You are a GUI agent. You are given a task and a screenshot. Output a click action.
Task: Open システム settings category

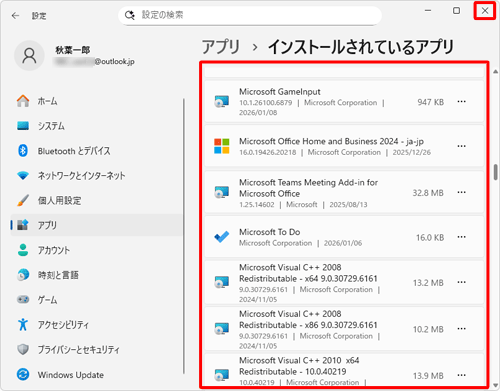97,126
